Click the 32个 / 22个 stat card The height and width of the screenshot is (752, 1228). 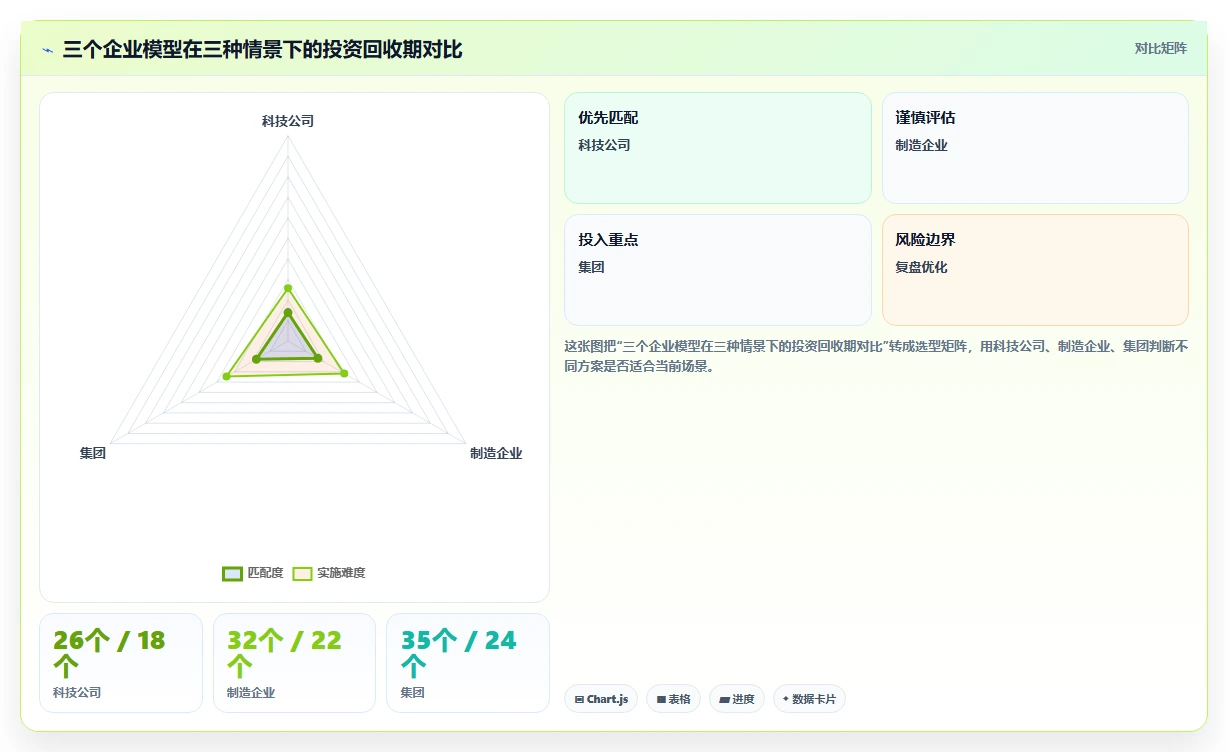(x=294, y=663)
